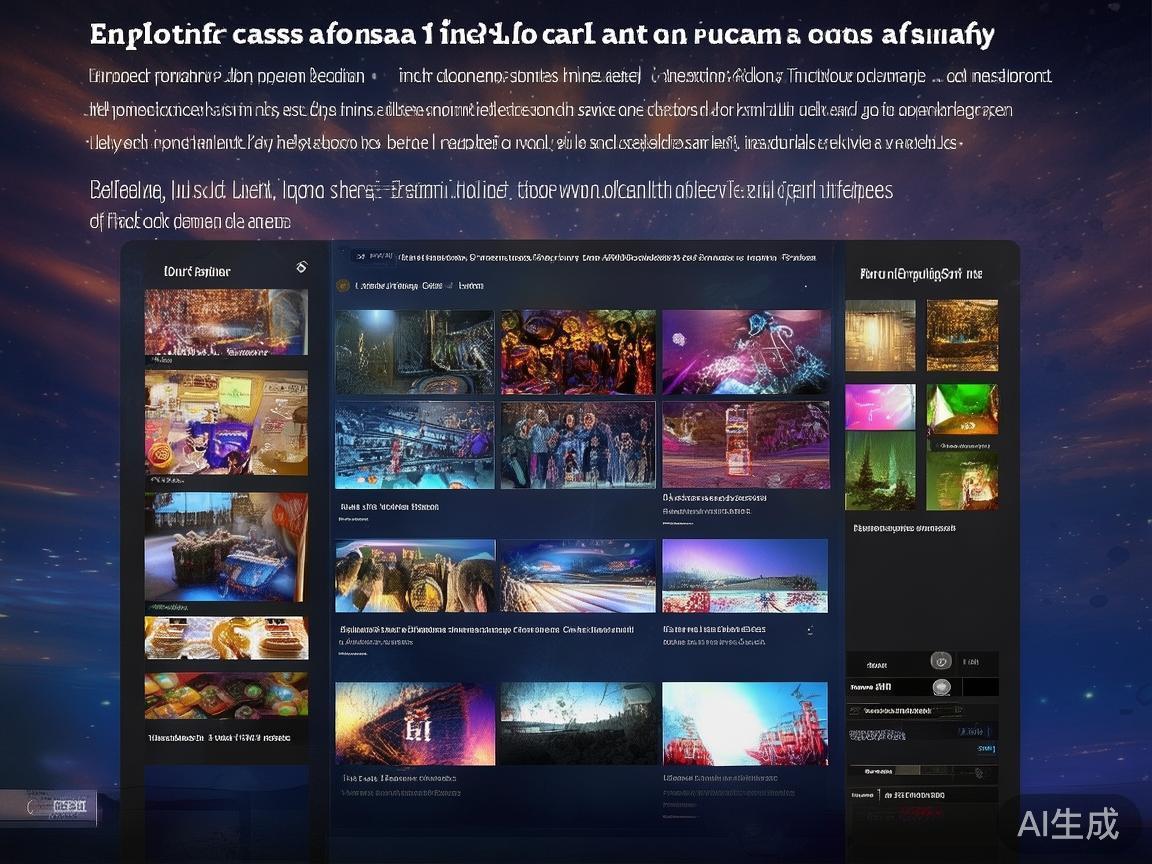Click the right sidebar panel title
The height and width of the screenshot is (864, 1152).
(x=921, y=273)
